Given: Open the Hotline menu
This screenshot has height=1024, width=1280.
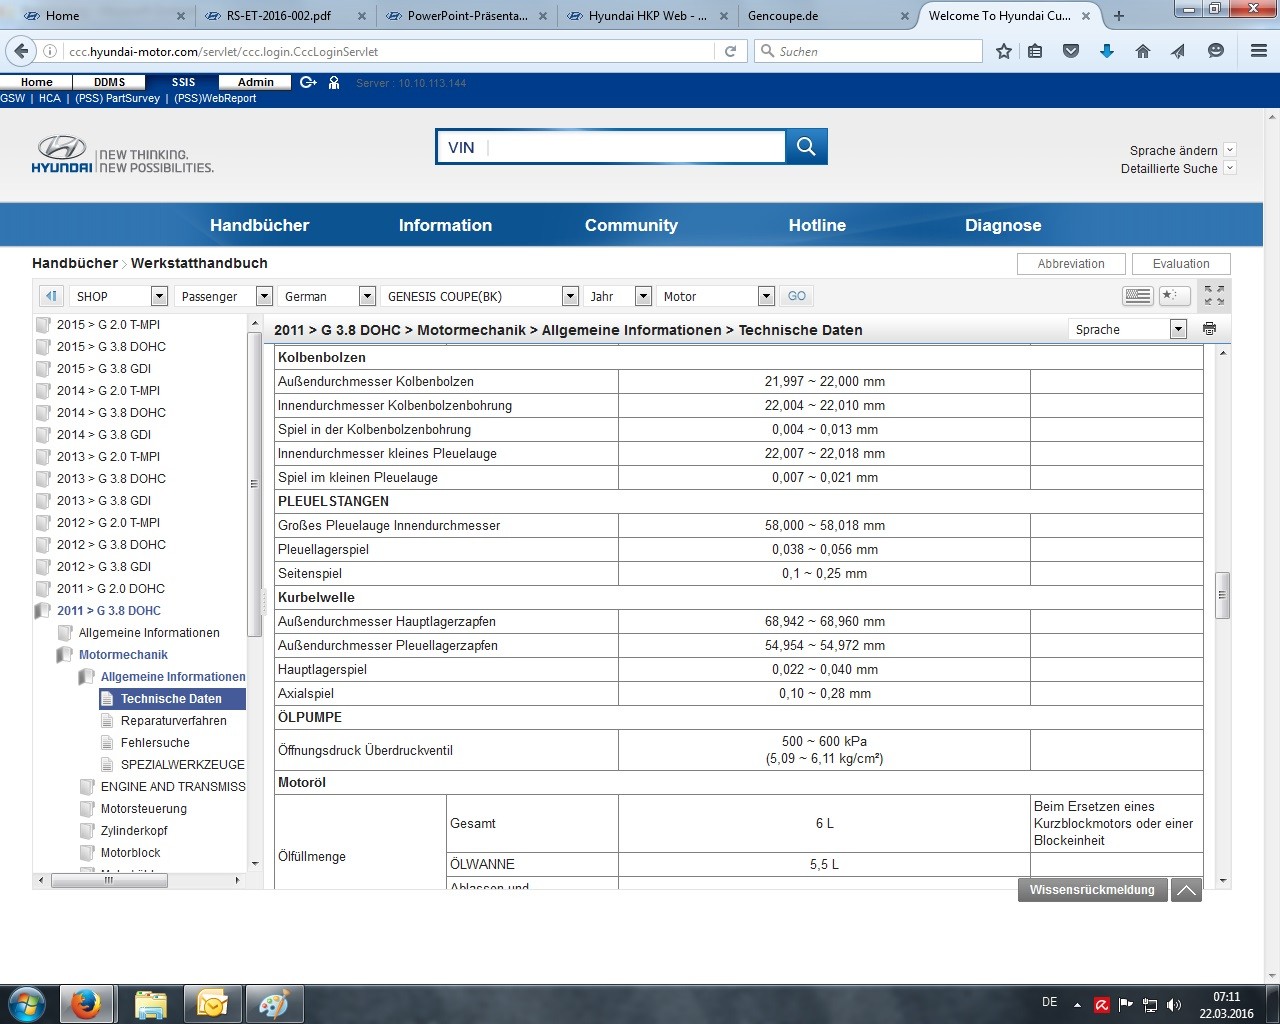Looking at the screenshot, I should point(817,225).
